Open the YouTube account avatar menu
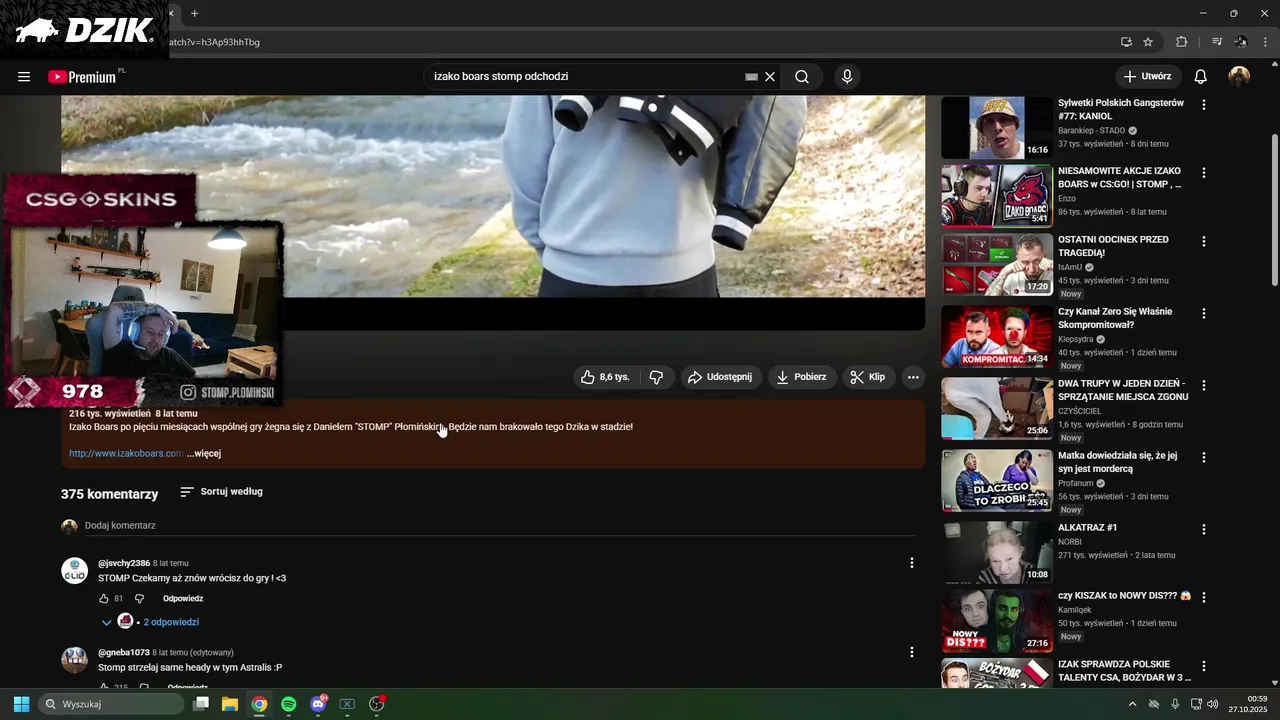This screenshot has height=720, width=1280. pyautogui.click(x=1239, y=77)
